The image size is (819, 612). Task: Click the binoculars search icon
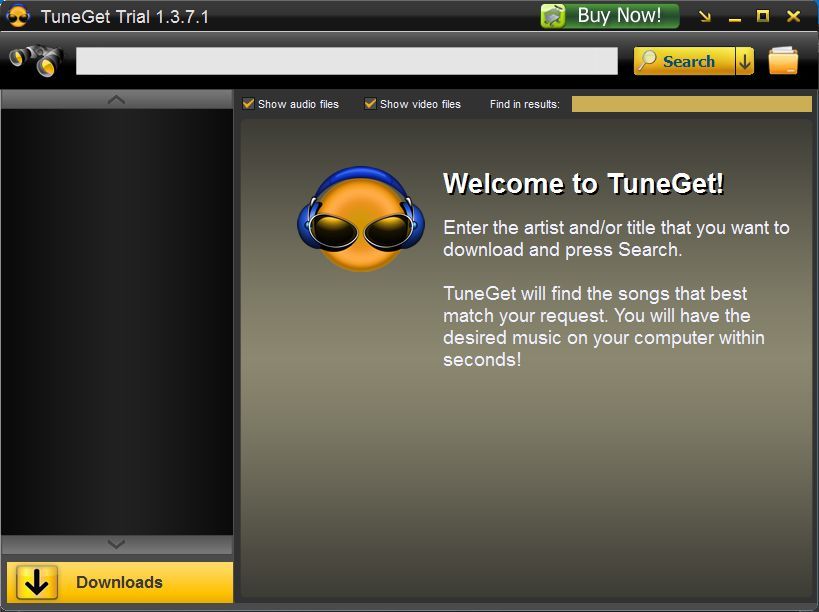point(36,61)
